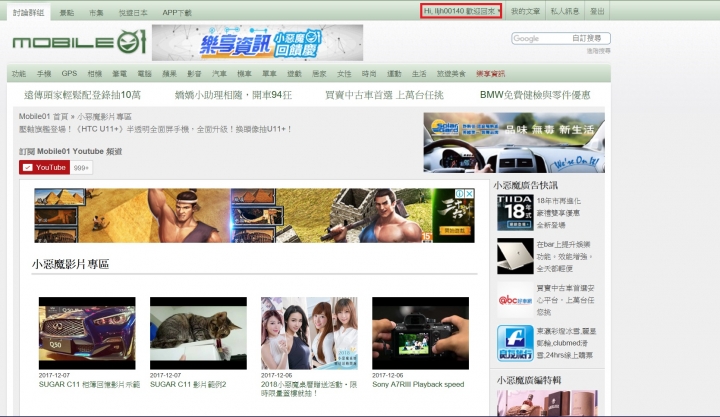Open the 功能 menu in navigation bar
This screenshot has width=720, height=417.
point(19,73)
